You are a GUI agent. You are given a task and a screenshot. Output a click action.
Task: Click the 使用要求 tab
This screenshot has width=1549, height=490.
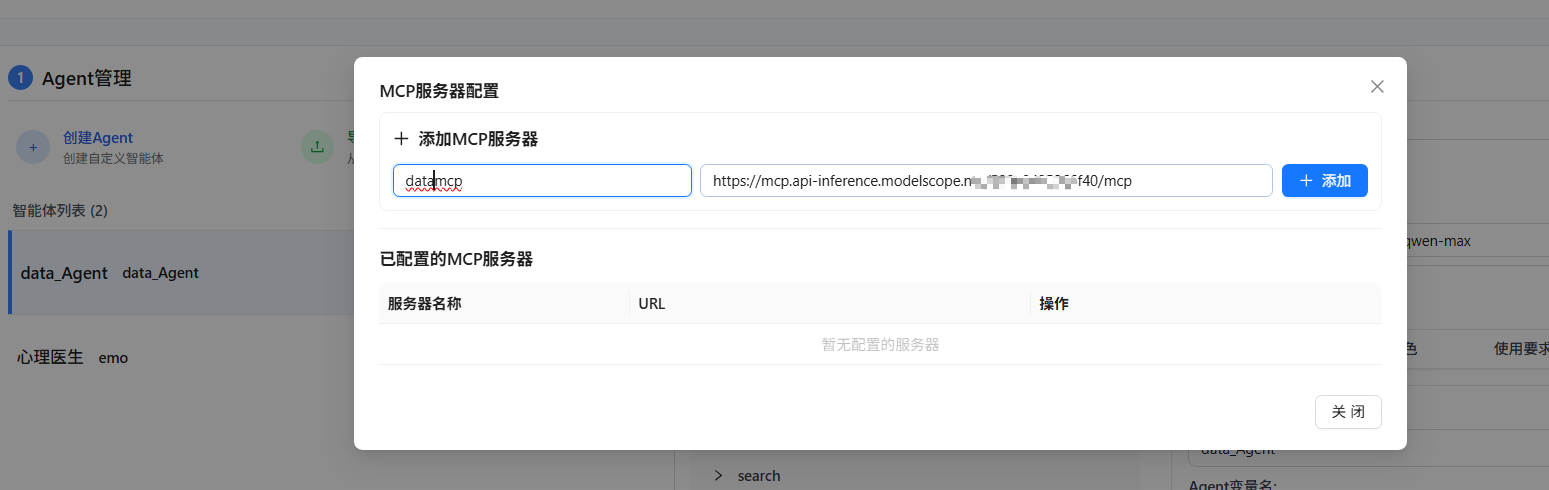tap(1521, 349)
